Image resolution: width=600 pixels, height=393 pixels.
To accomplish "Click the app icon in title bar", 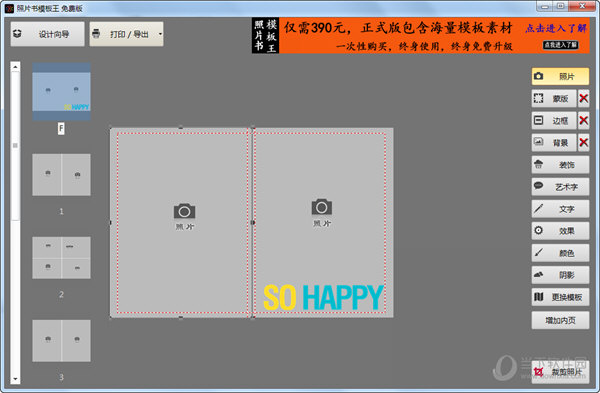I will (x=10, y=8).
